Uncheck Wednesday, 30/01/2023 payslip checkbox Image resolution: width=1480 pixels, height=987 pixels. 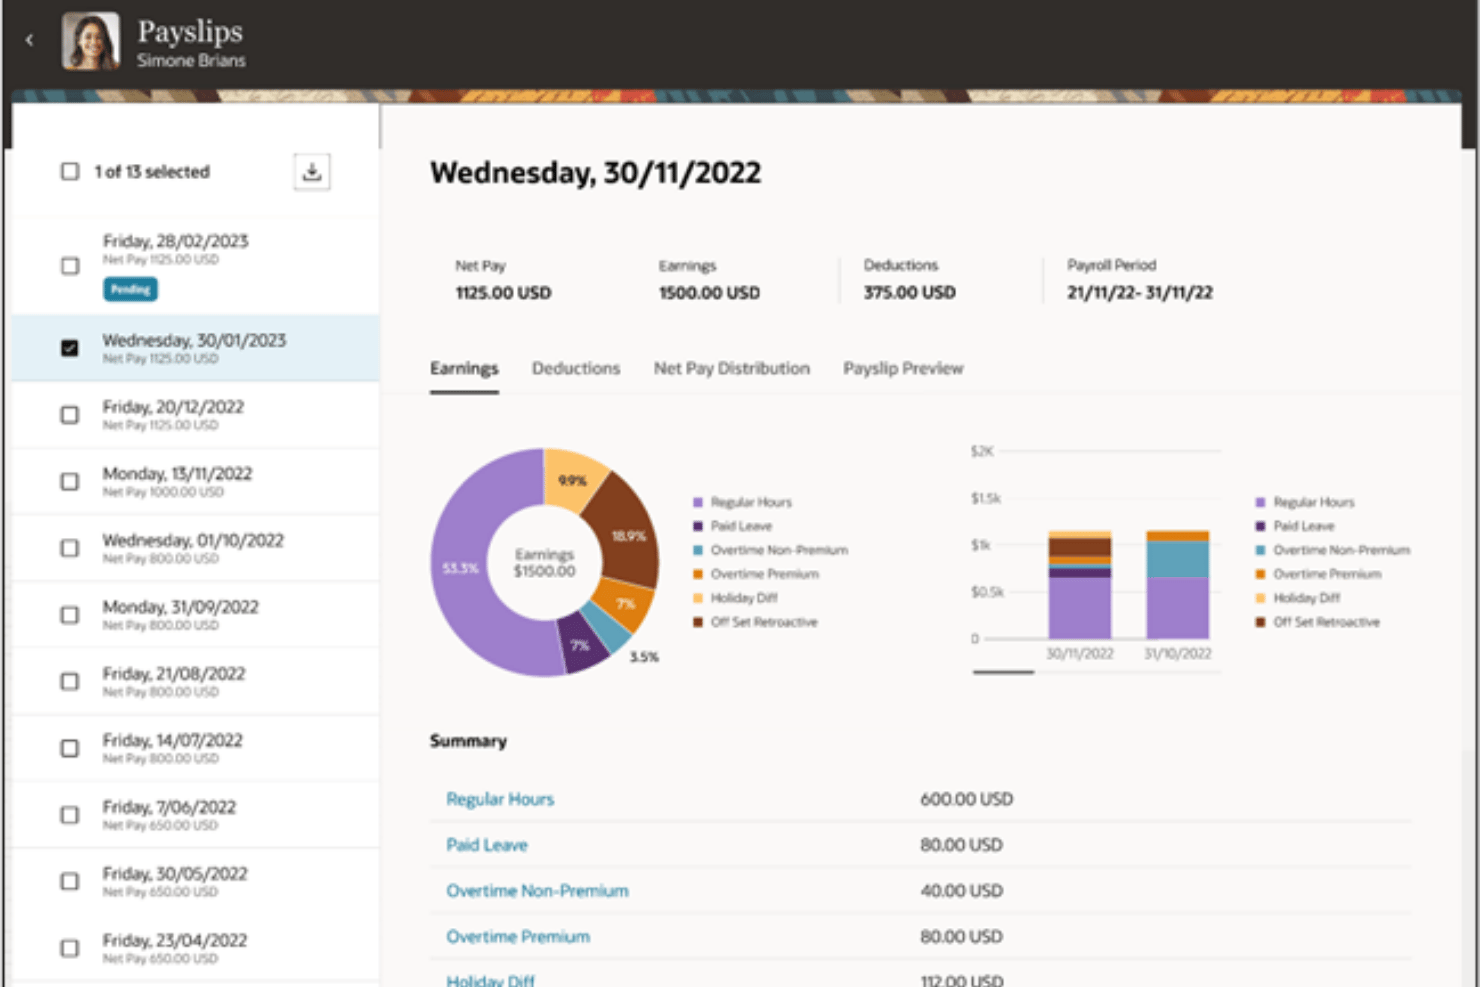[x=70, y=348]
